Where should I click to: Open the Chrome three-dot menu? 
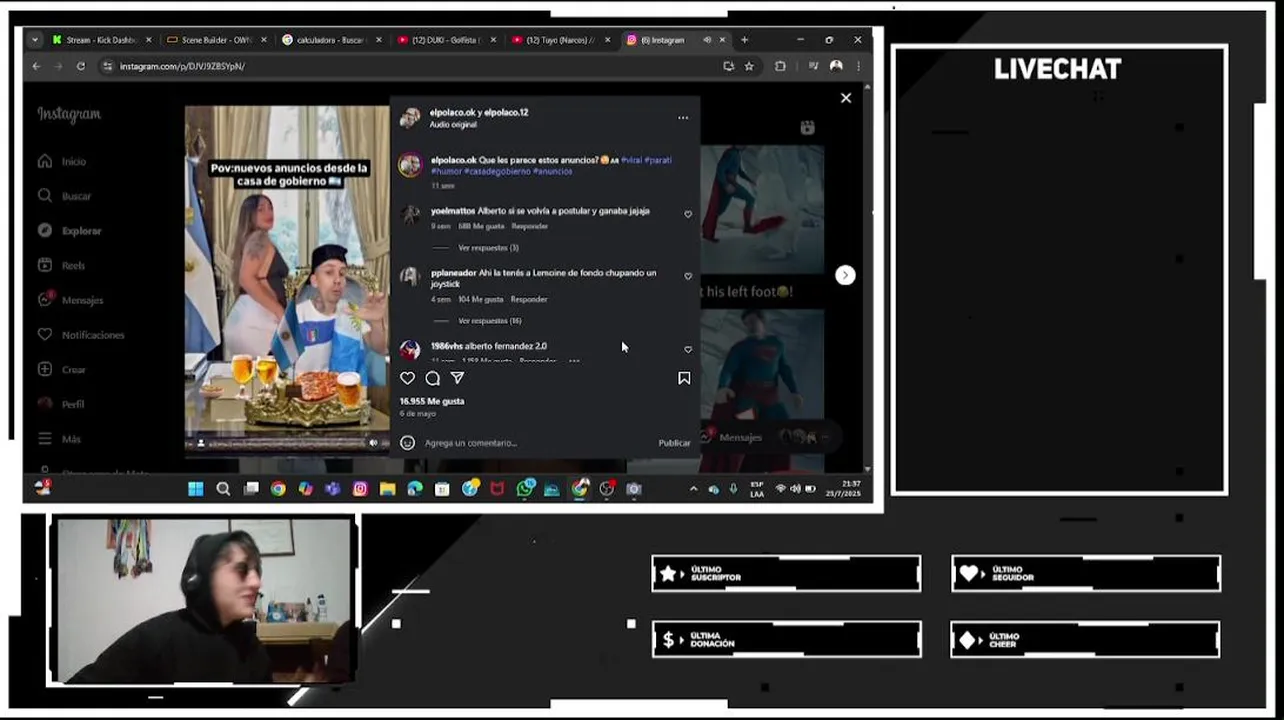click(x=858, y=66)
